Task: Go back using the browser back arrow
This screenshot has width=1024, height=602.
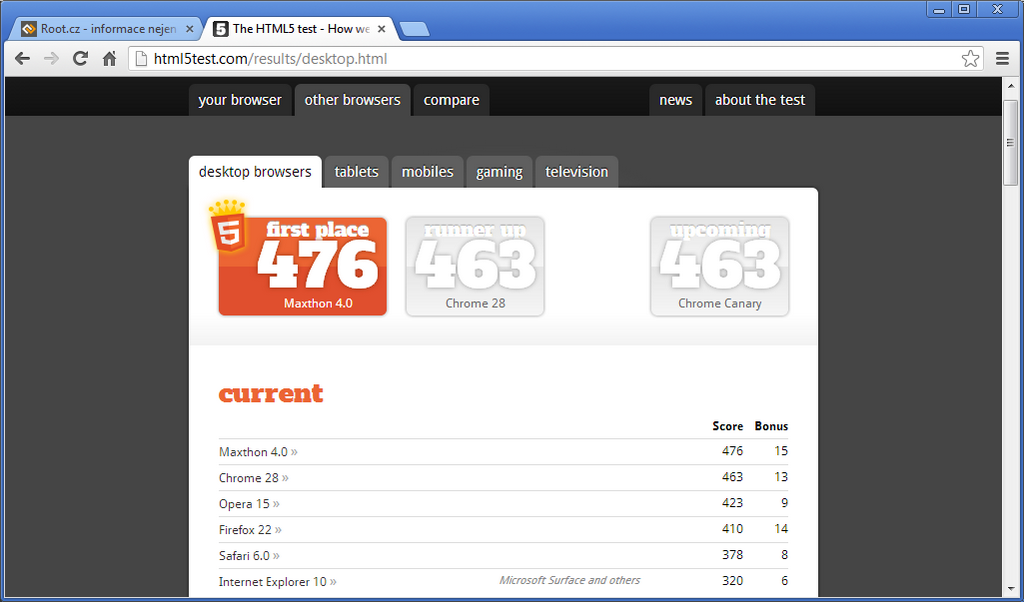Action: (x=22, y=59)
